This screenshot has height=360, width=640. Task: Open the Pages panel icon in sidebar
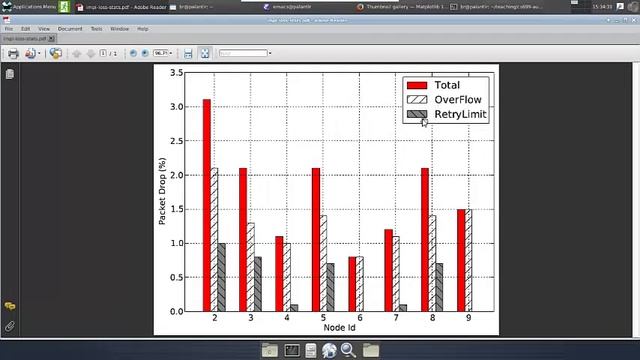click(10, 74)
